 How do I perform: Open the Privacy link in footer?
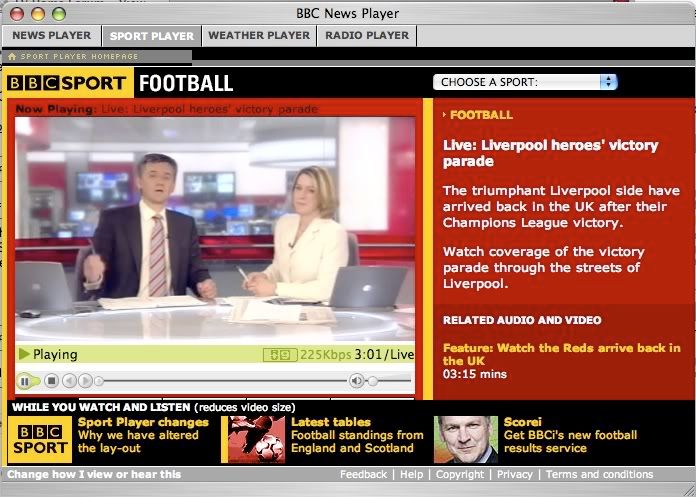click(514, 474)
